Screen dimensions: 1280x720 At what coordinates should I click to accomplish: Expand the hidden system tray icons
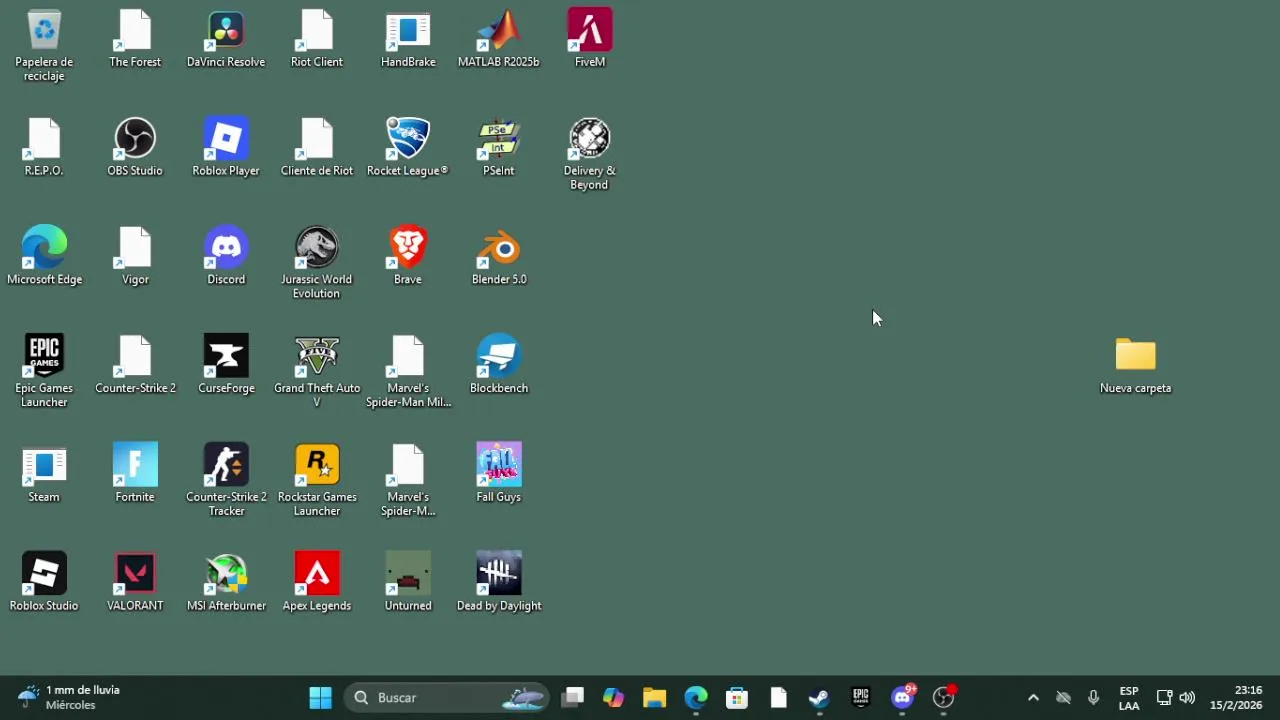click(1033, 697)
